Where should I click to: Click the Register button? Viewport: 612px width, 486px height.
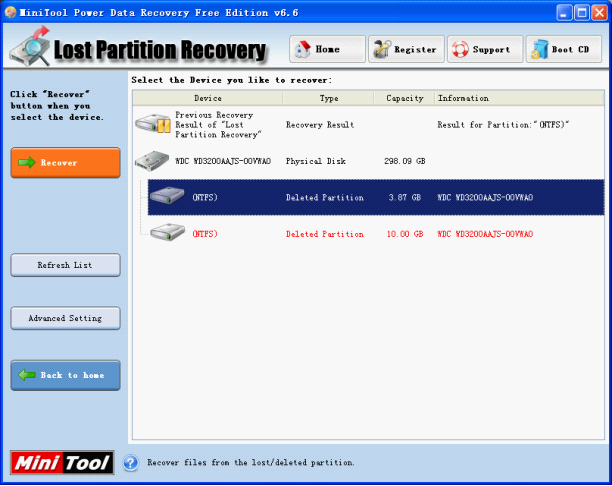pyautogui.click(x=406, y=49)
